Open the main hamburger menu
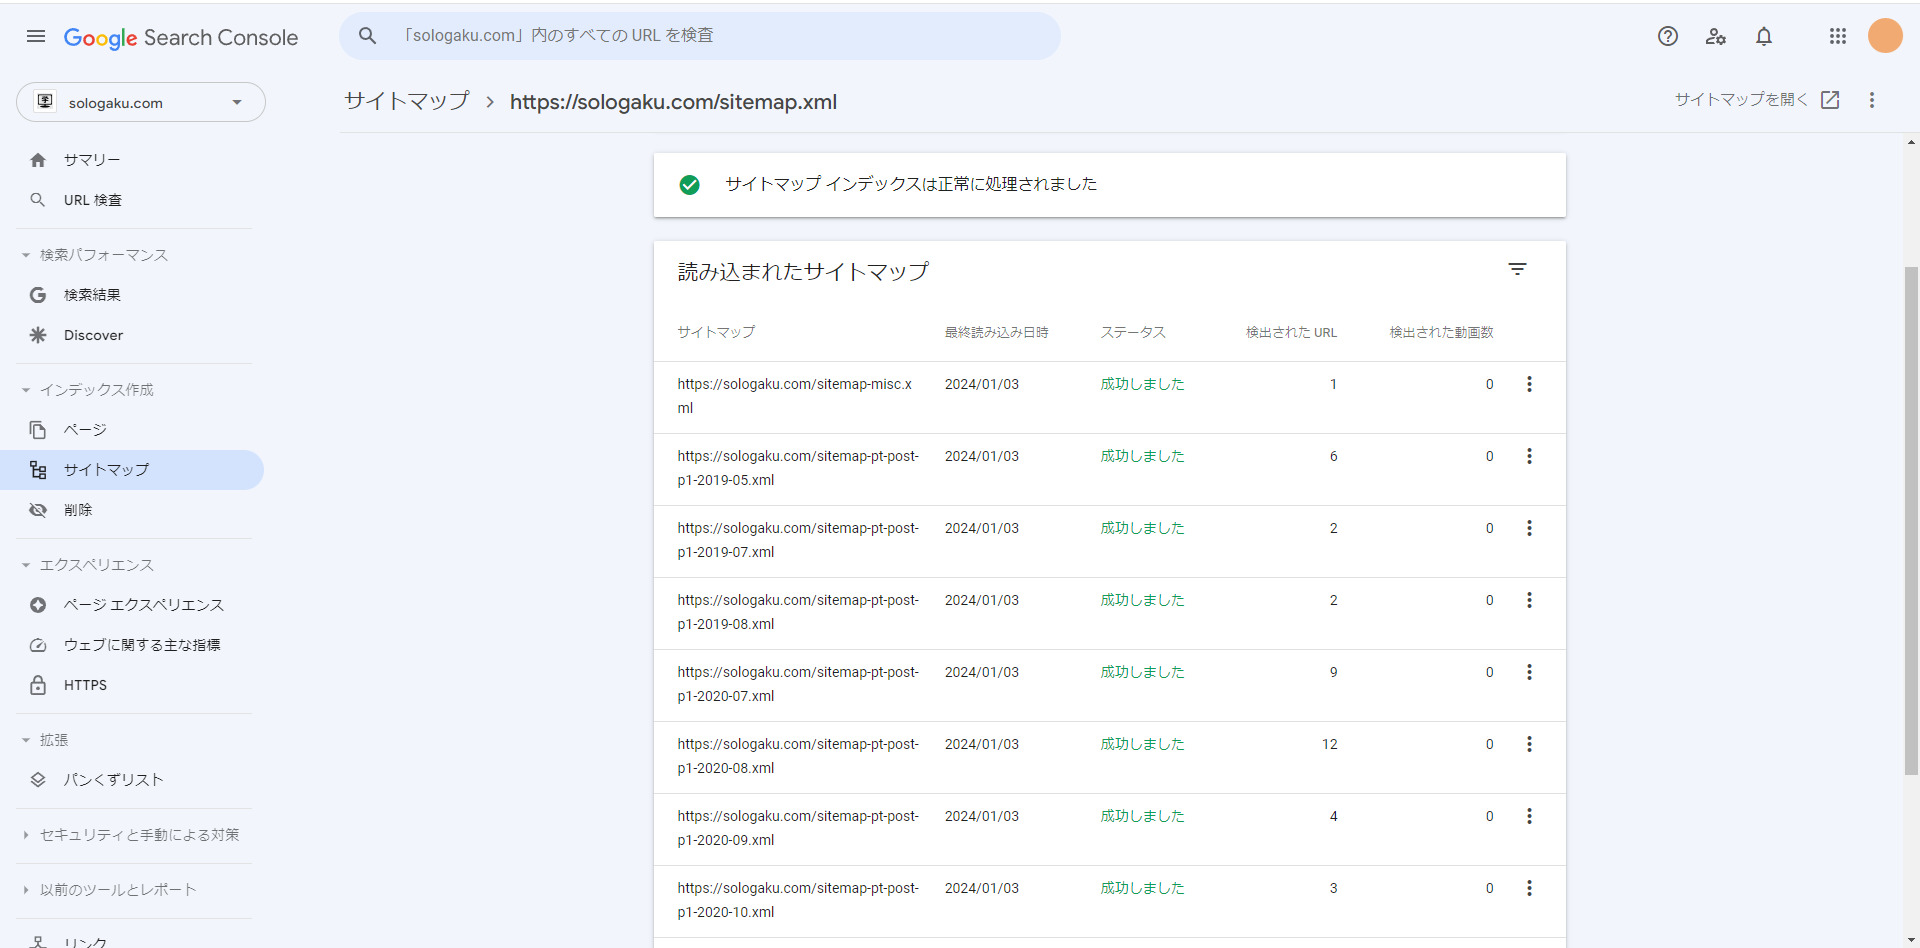Image resolution: width=1920 pixels, height=948 pixels. point(36,37)
